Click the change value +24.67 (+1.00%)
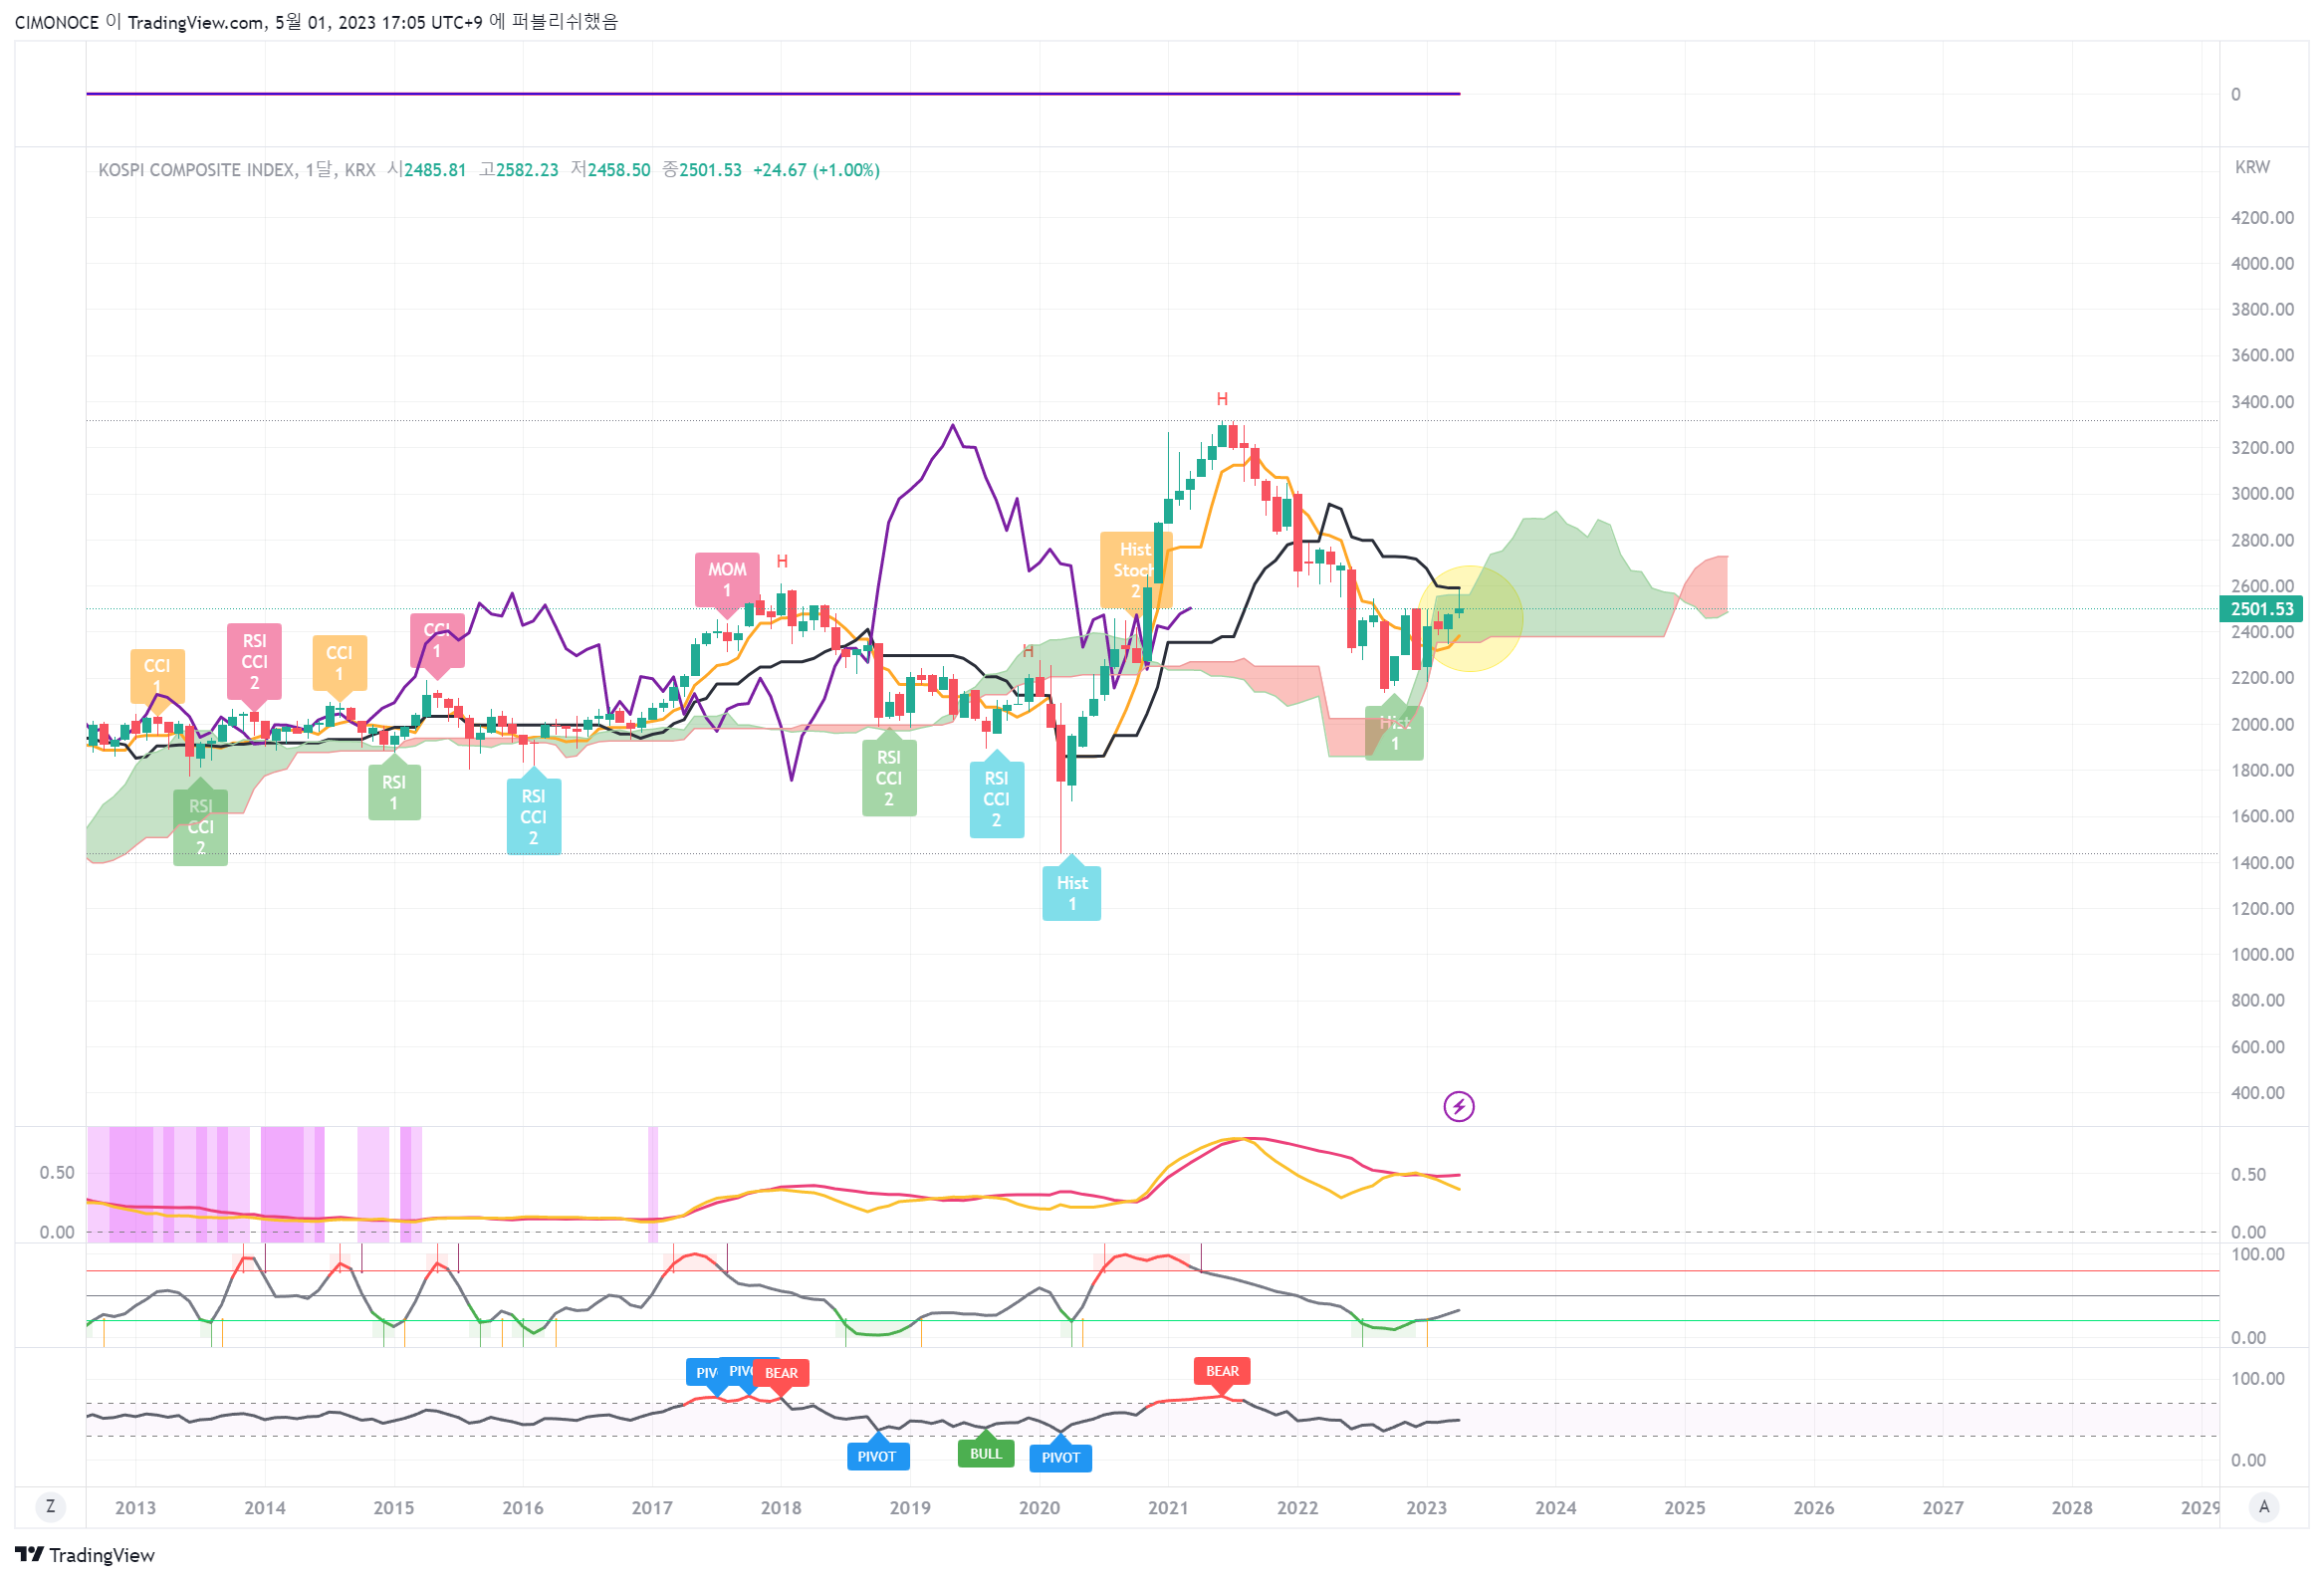This screenshot has height=1581, width=2324. tap(816, 170)
